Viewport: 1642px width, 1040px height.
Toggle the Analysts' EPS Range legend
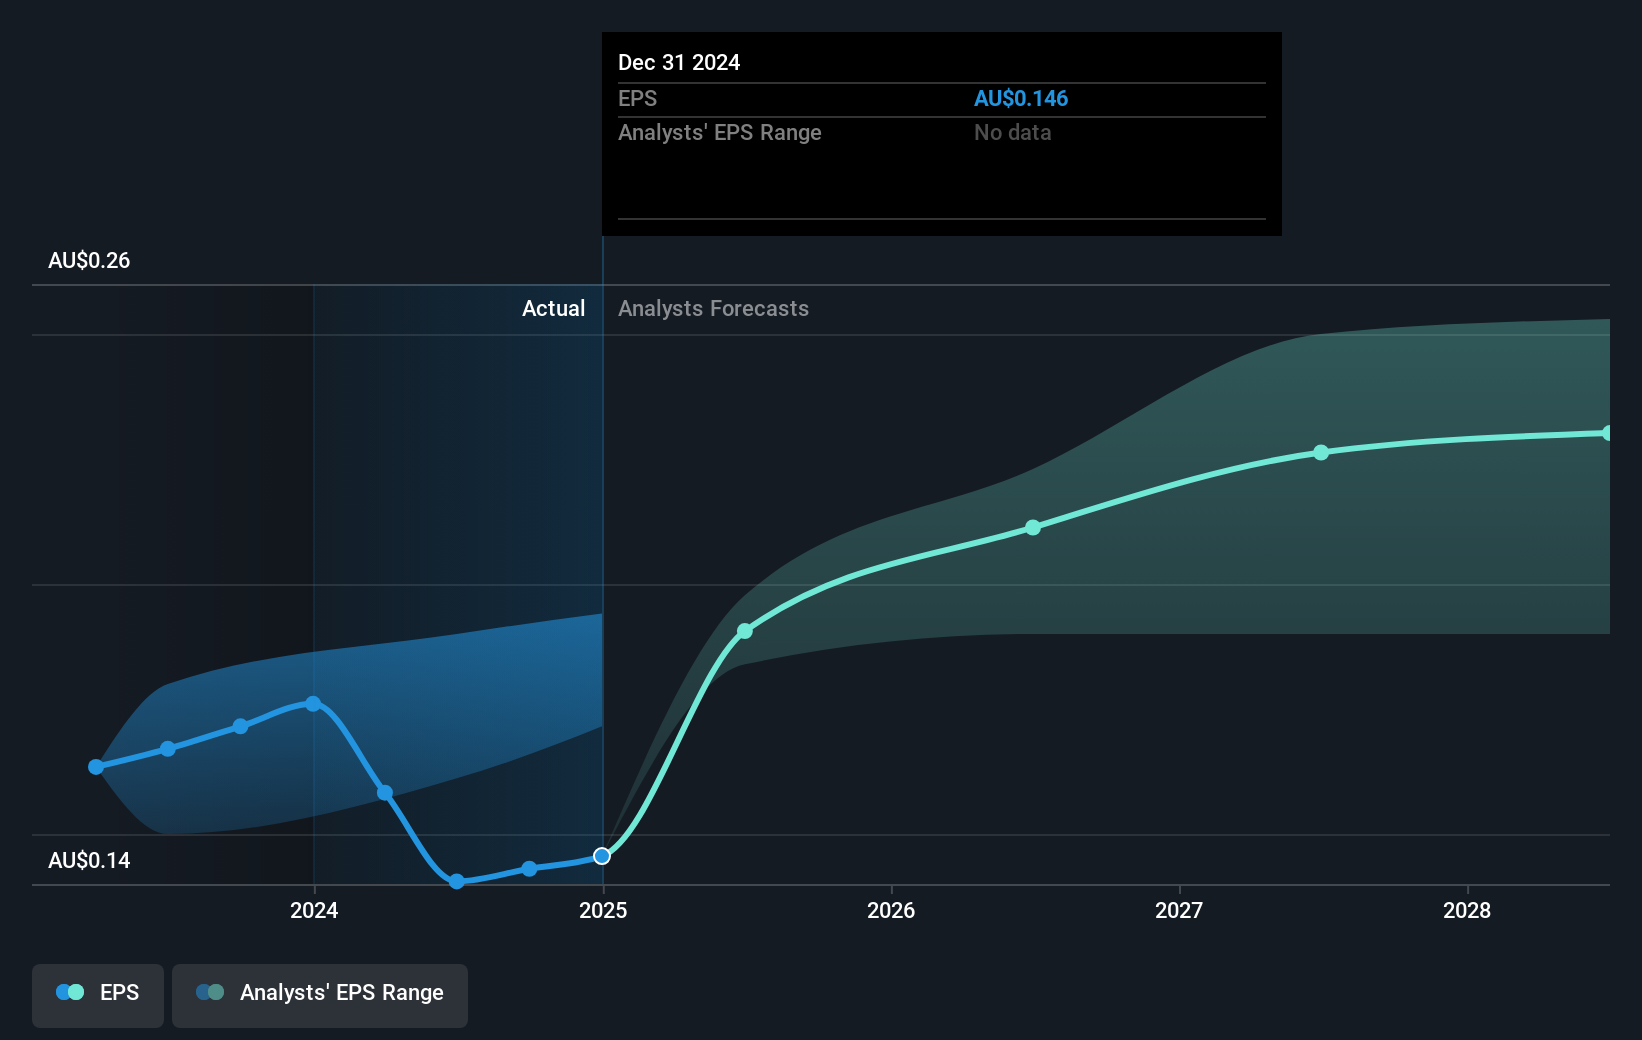coord(320,995)
